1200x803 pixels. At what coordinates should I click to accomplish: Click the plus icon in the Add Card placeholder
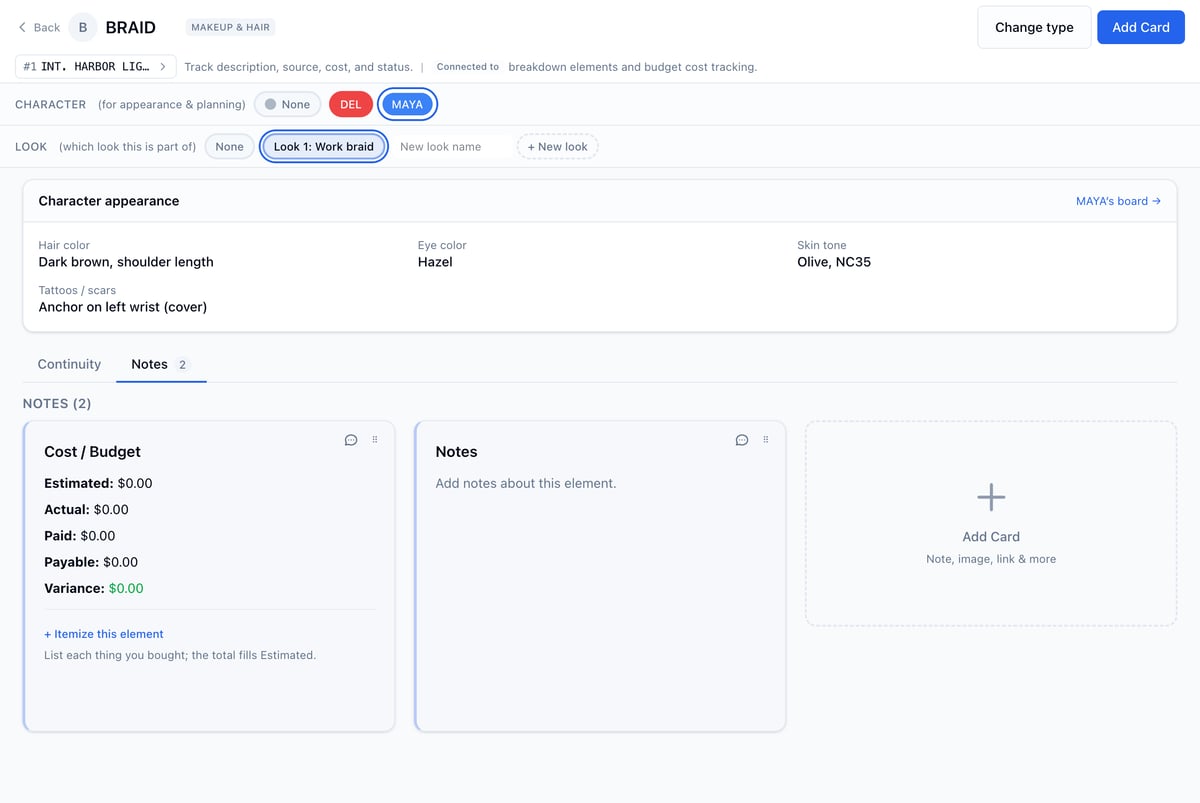[991, 497]
